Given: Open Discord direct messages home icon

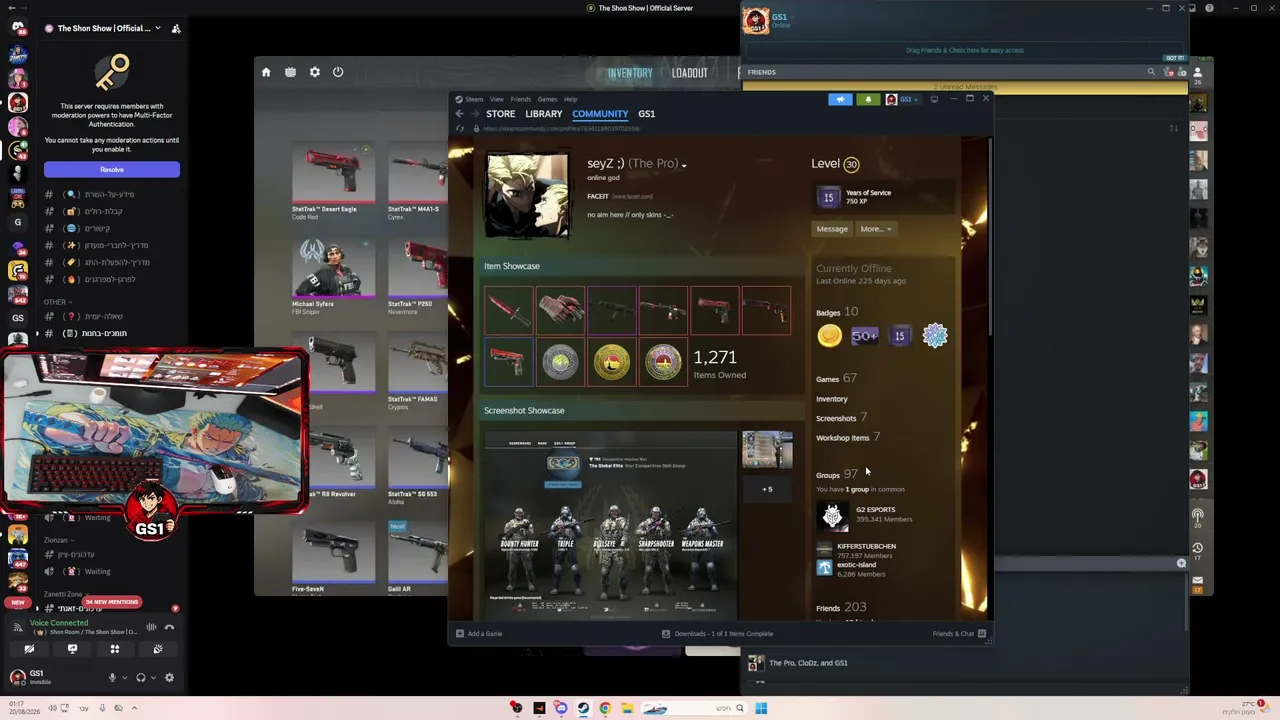Looking at the screenshot, I should coord(17,28).
